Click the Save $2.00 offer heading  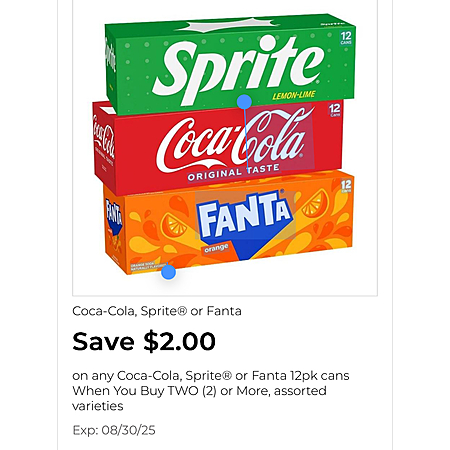[x=144, y=341]
